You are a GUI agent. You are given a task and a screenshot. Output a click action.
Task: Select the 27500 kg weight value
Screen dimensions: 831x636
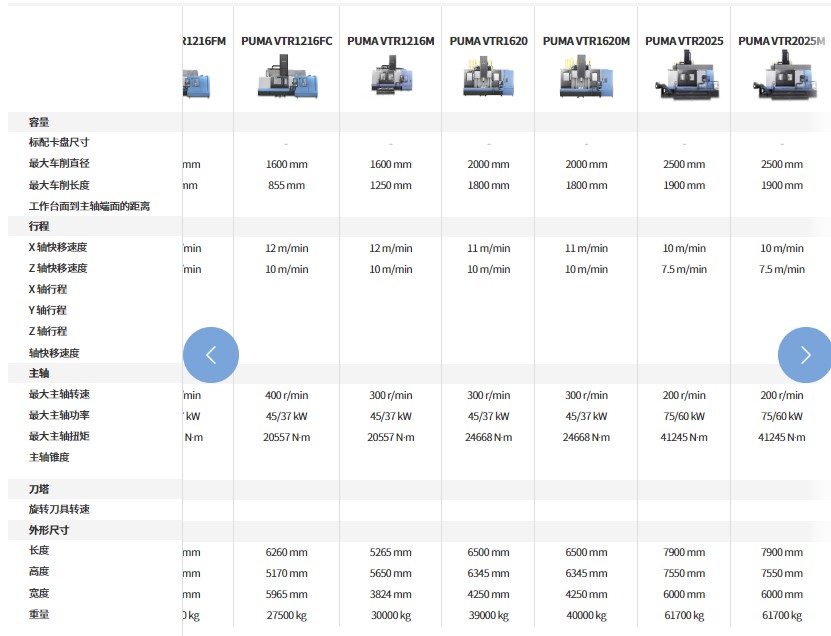[287, 616]
